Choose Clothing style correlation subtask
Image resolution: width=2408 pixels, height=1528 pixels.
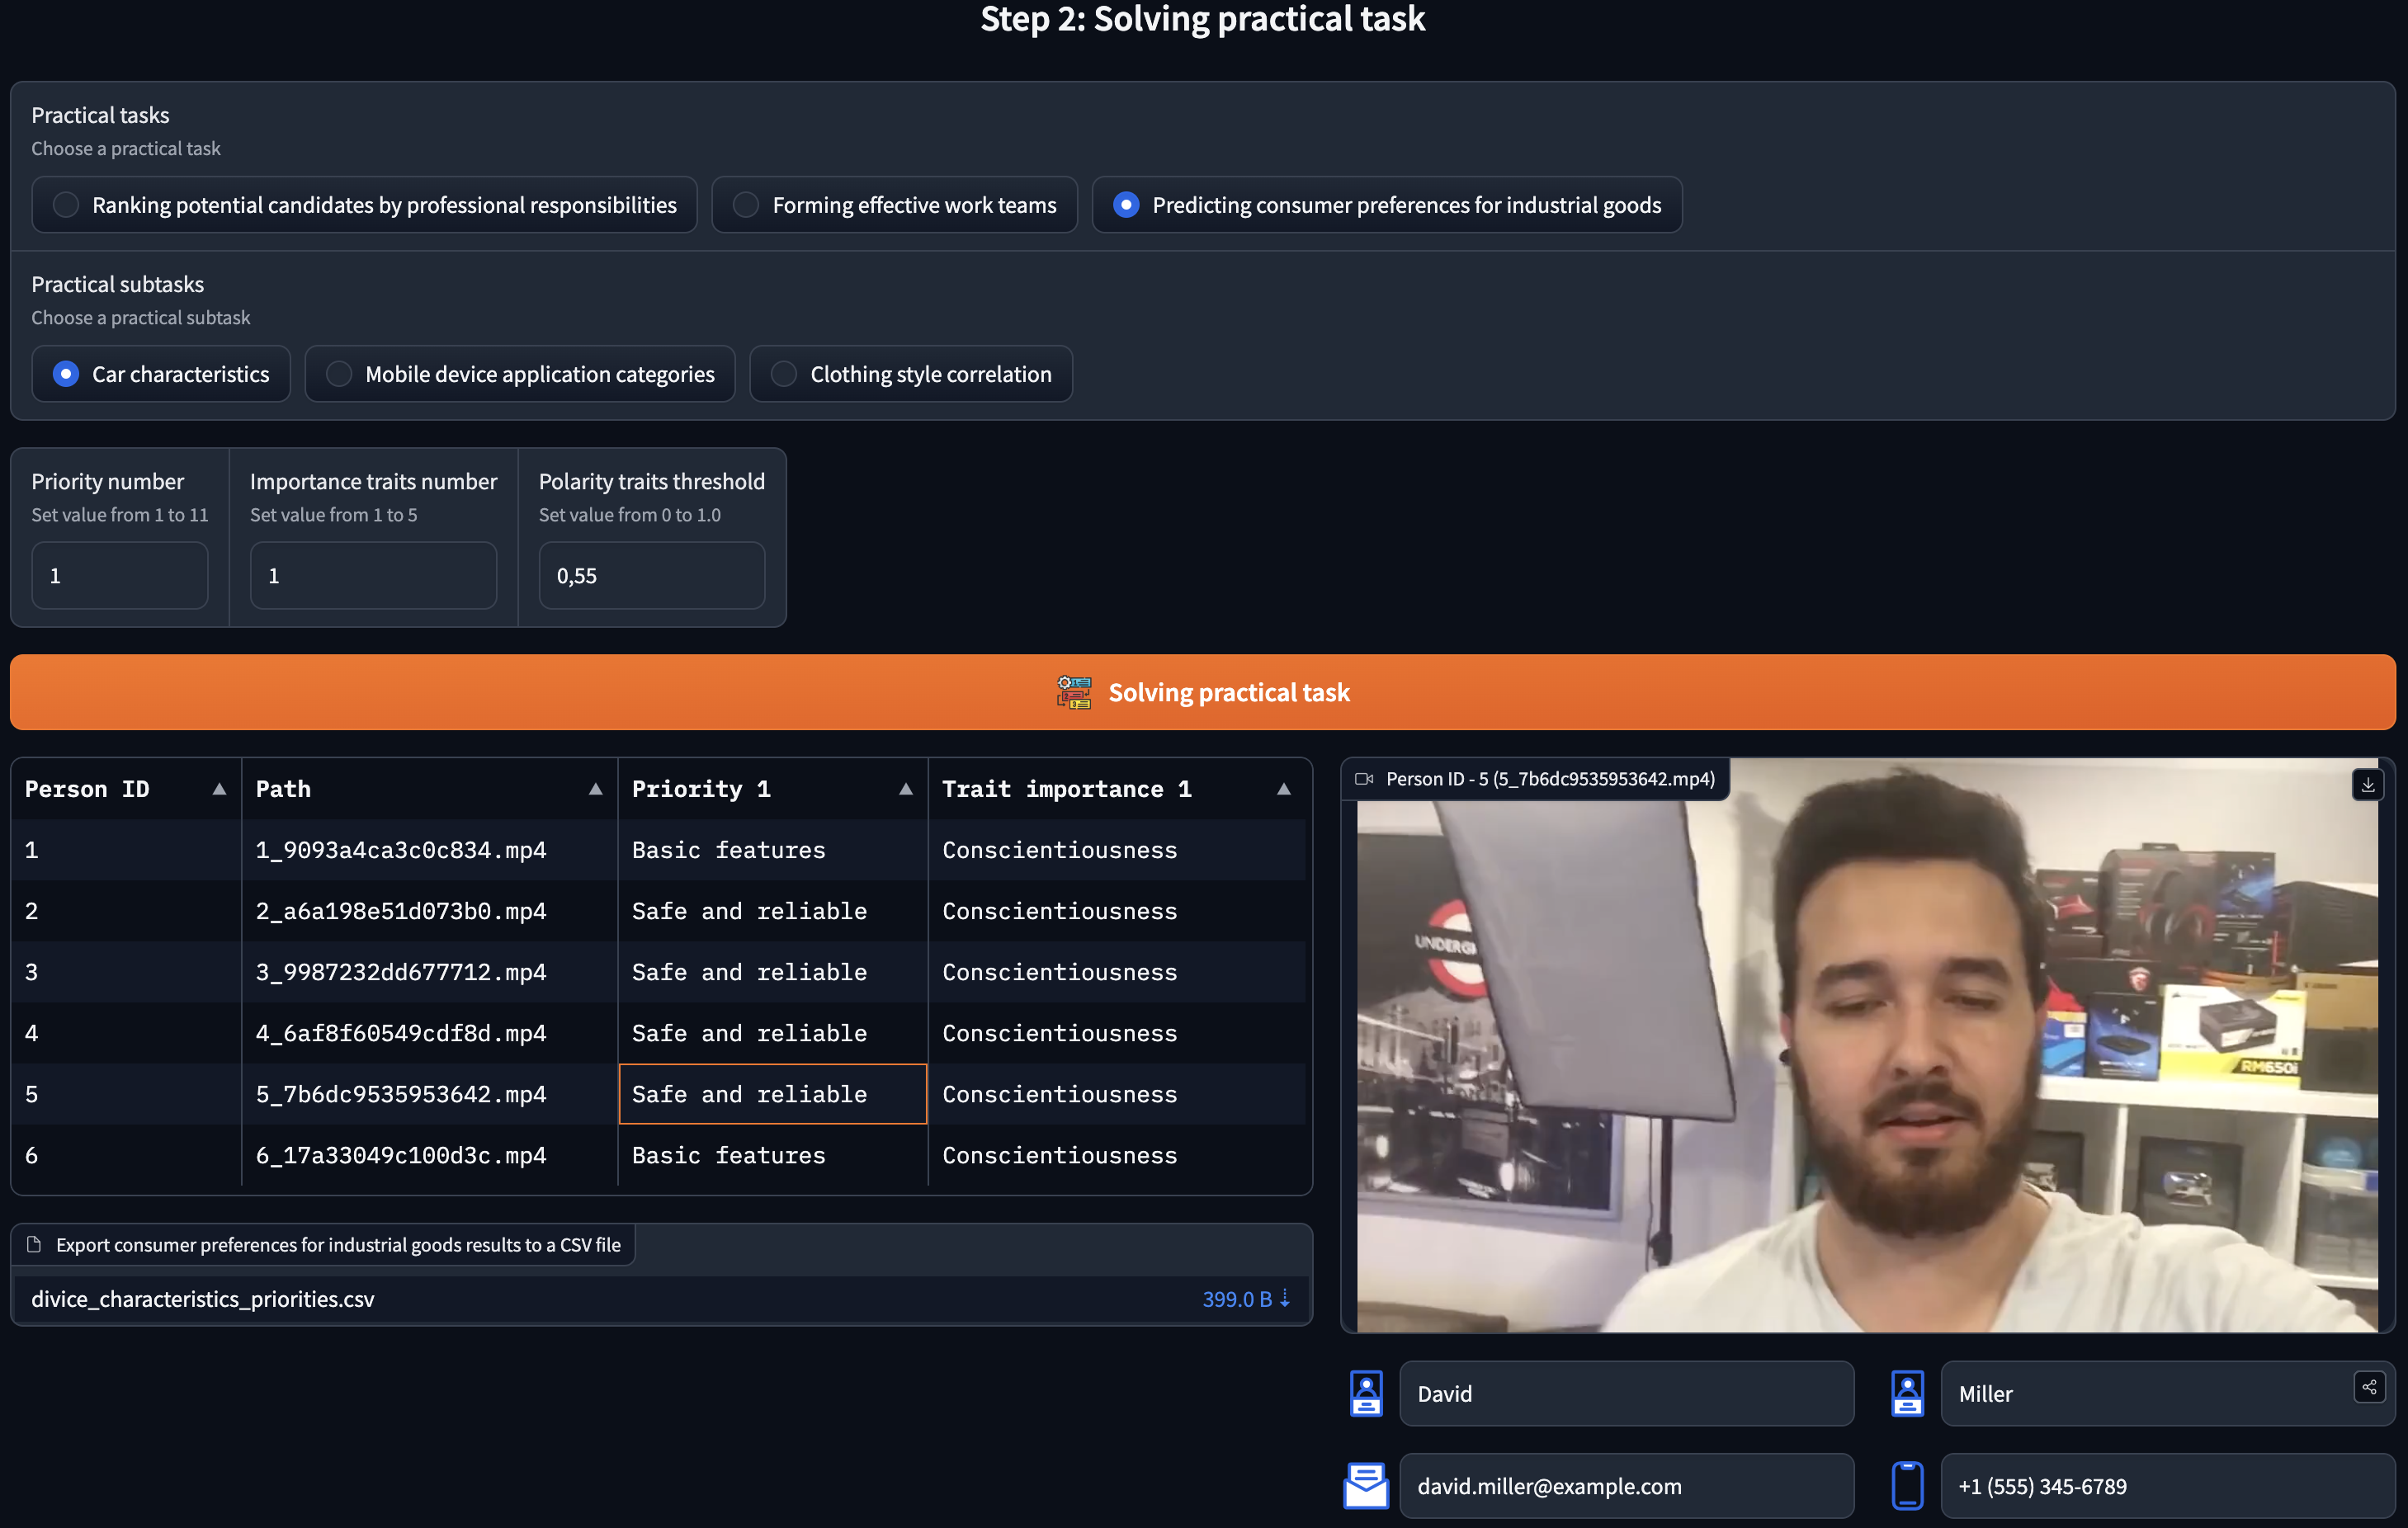coord(784,374)
